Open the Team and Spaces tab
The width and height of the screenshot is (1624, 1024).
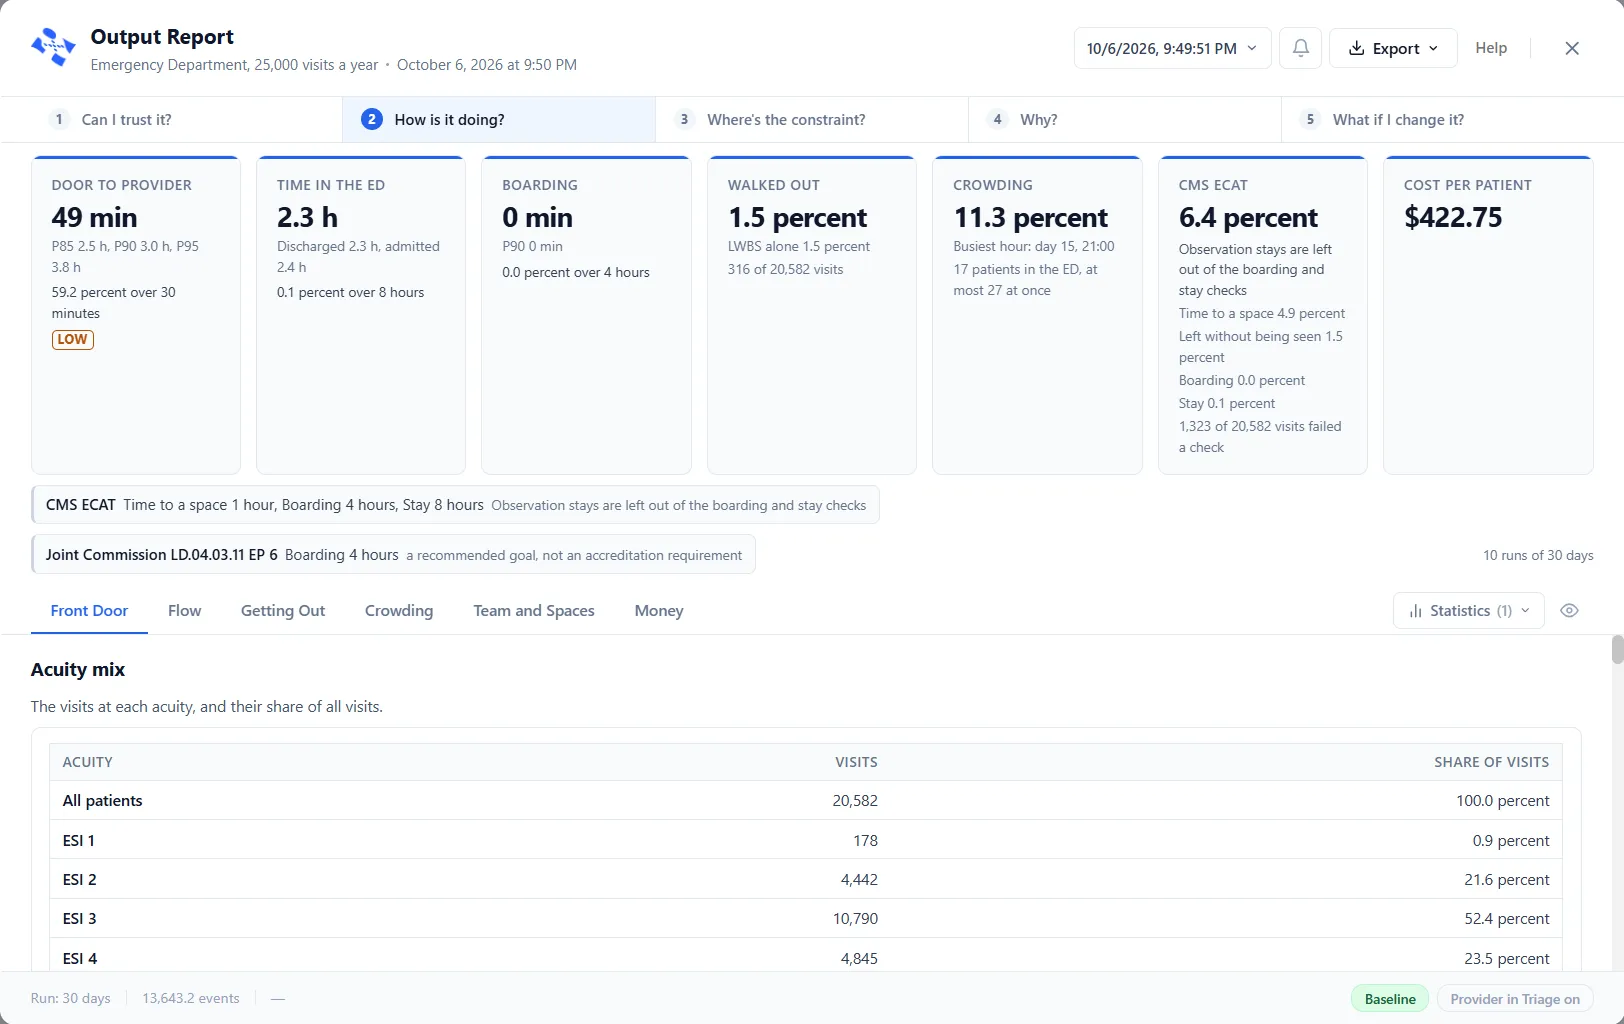pos(534,611)
